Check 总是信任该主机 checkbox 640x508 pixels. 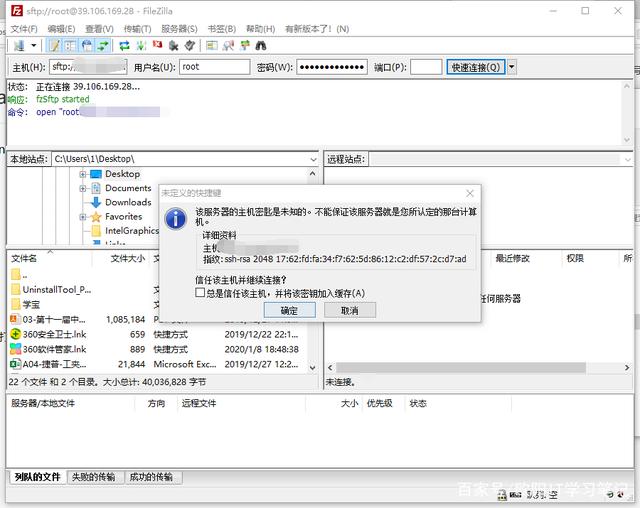200,293
